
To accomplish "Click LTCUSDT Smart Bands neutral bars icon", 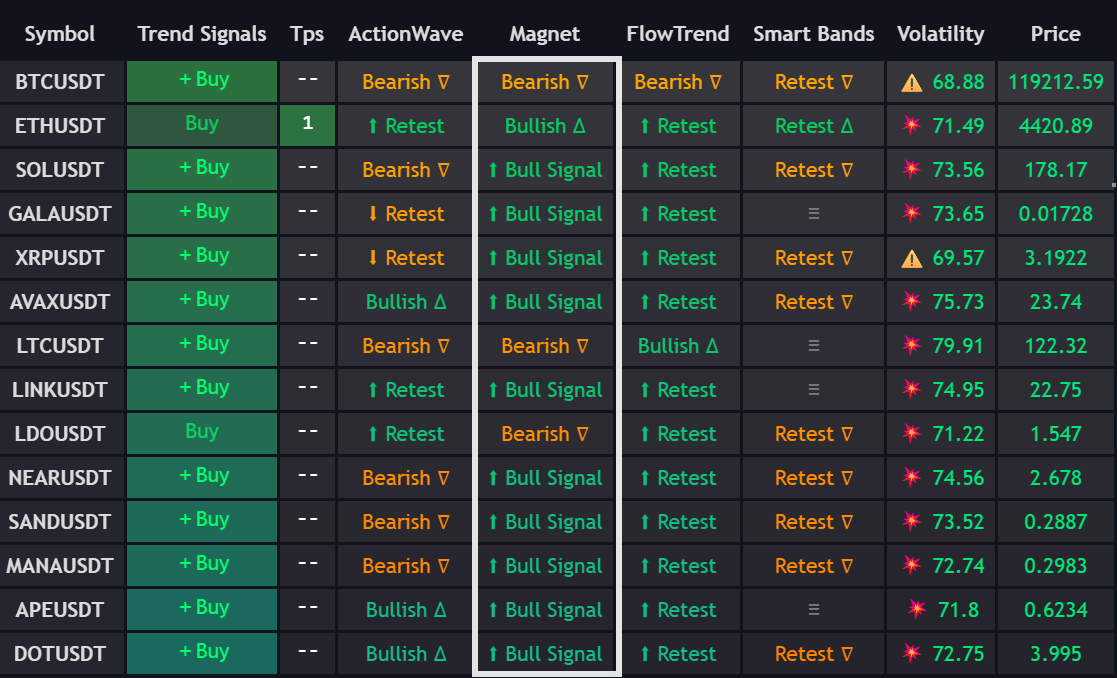I will tap(814, 346).
